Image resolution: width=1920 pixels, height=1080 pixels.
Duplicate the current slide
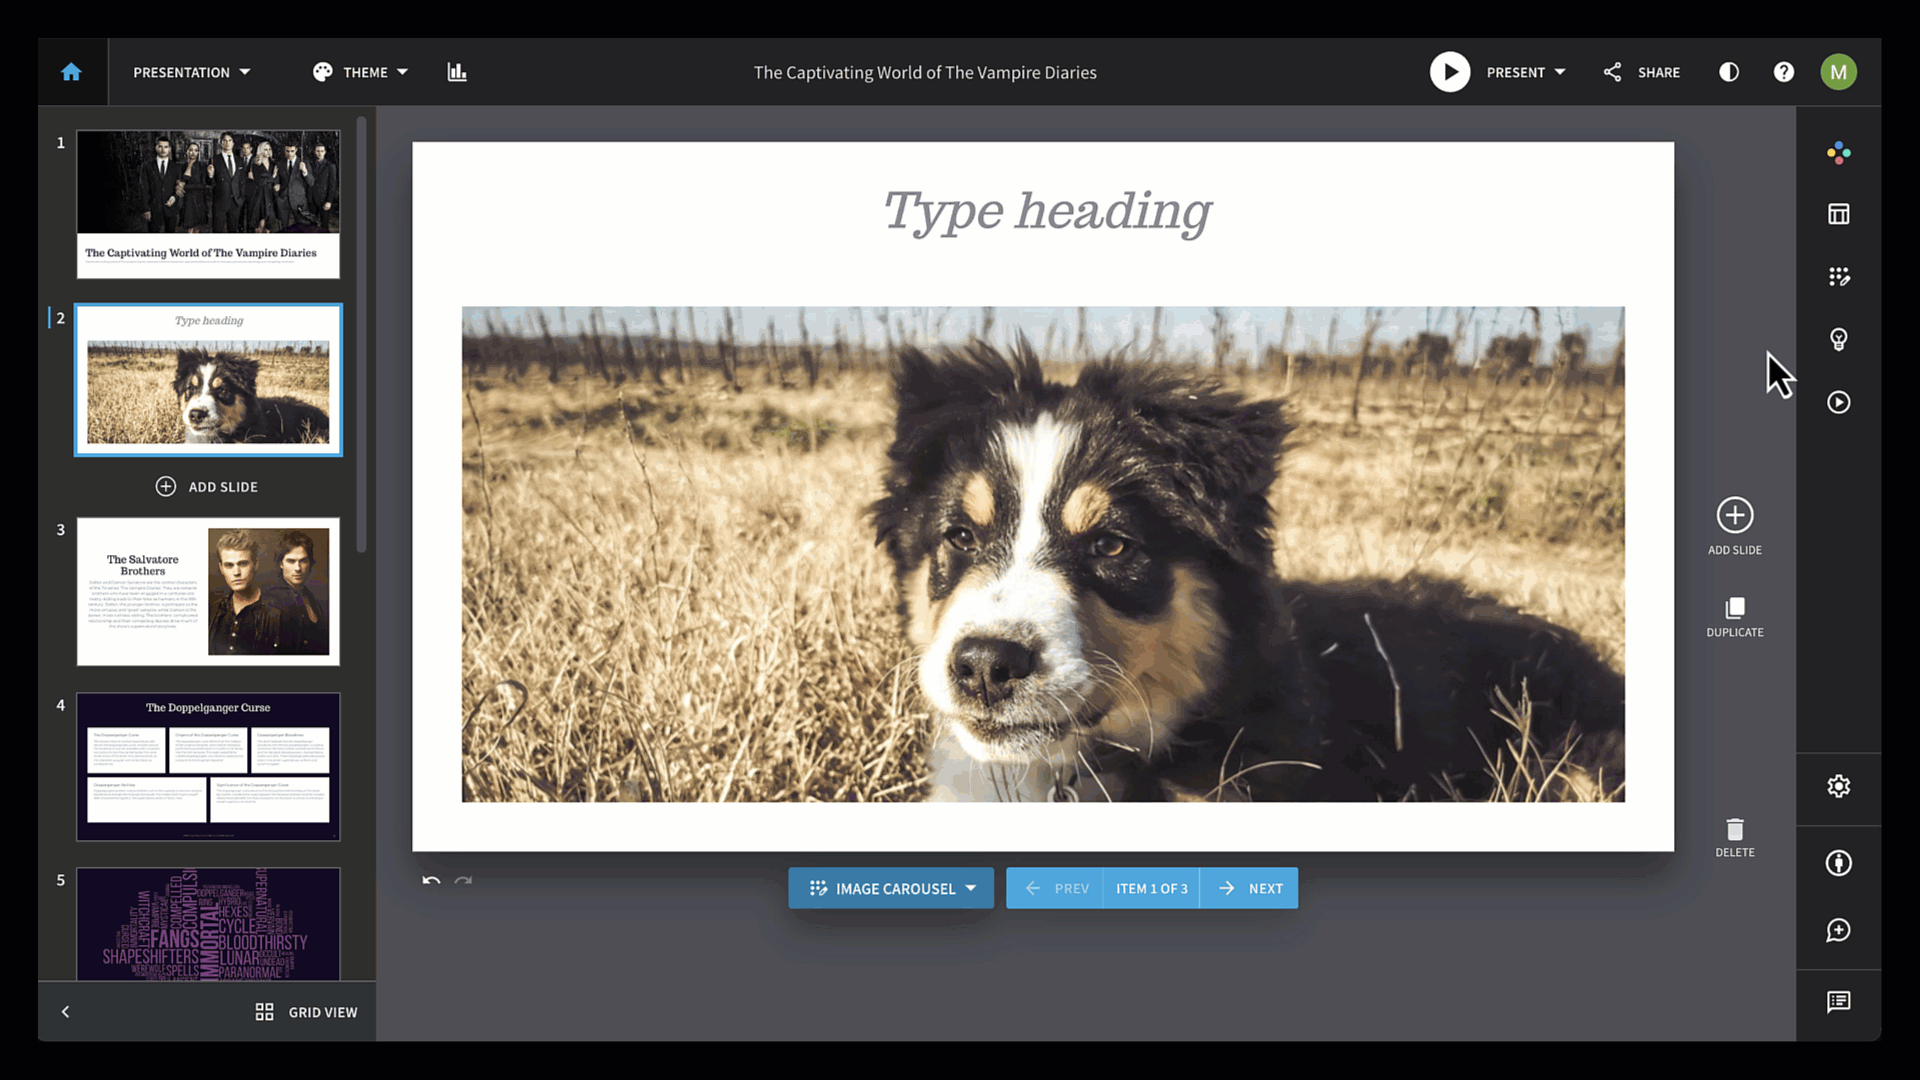coord(1735,617)
